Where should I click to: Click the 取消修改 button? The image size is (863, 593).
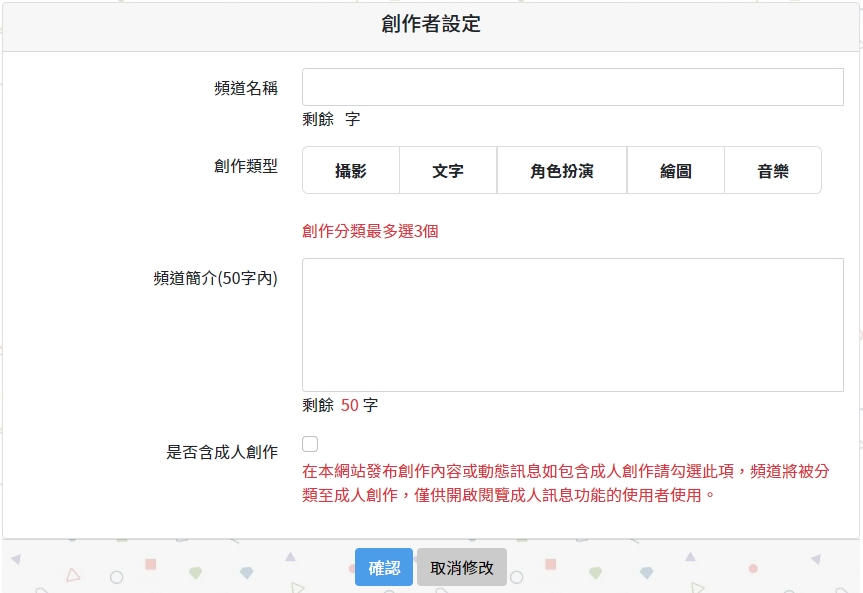coord(462,567)
